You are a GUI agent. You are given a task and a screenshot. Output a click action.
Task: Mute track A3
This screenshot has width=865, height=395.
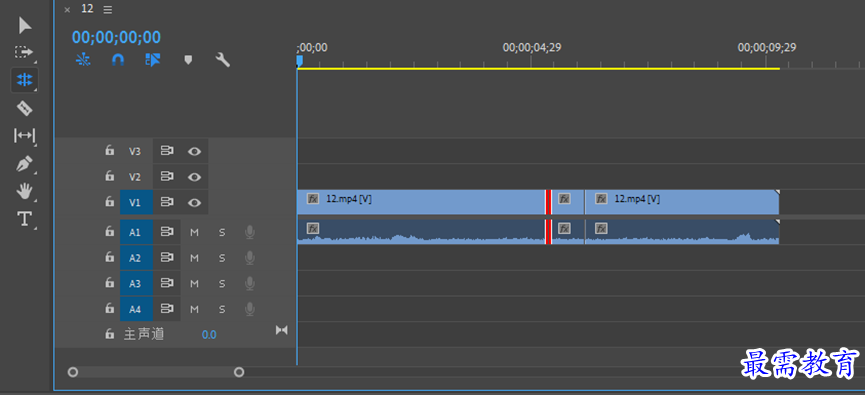point(194,284)
